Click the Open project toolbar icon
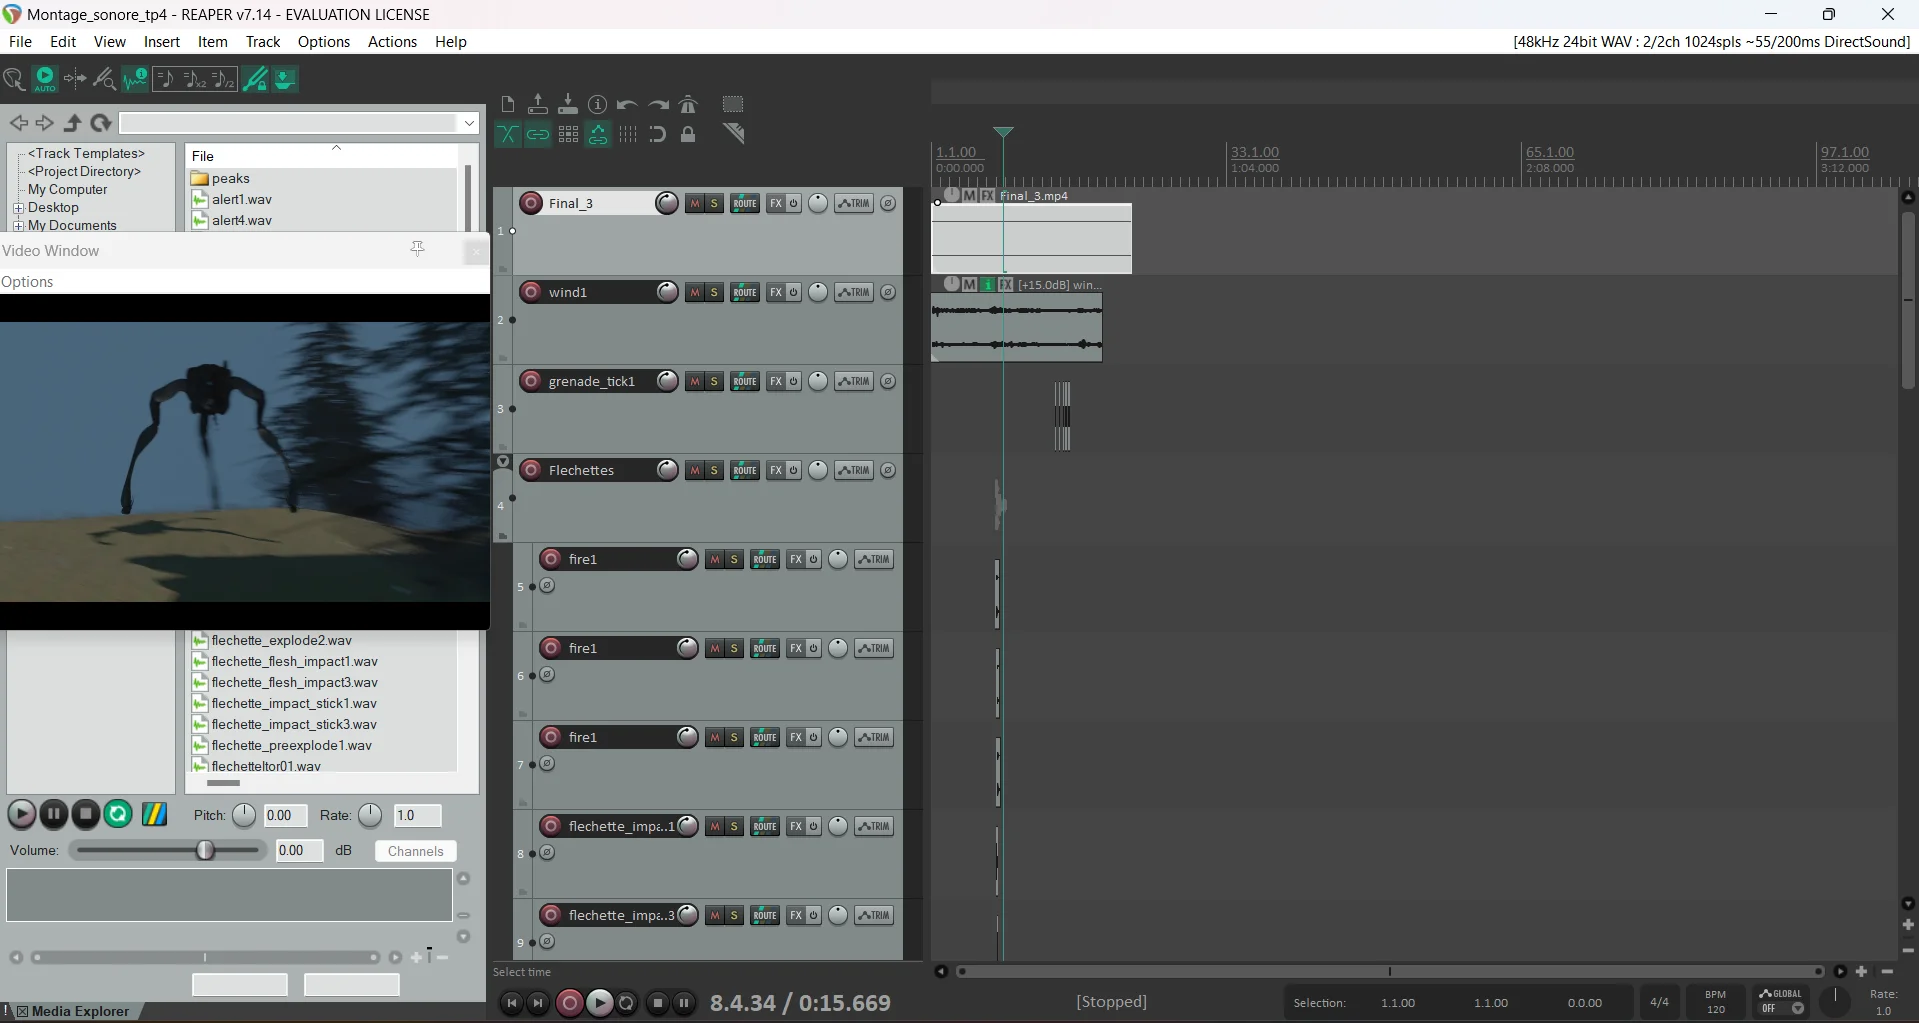 click(x=538, y=104)
